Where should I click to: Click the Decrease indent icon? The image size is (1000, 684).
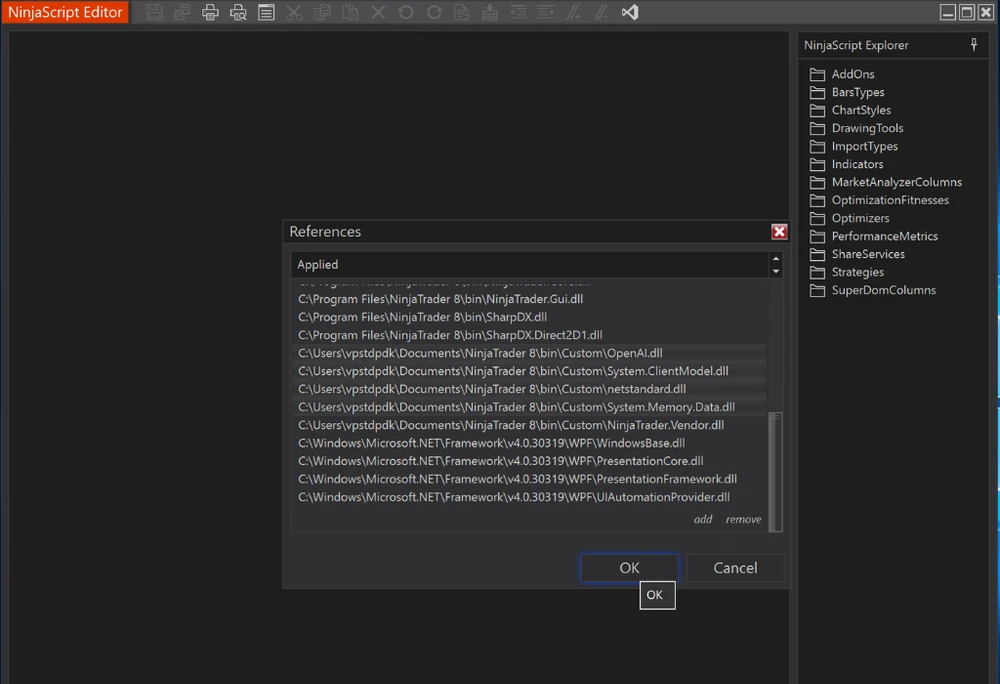click(x=518, y=12)
